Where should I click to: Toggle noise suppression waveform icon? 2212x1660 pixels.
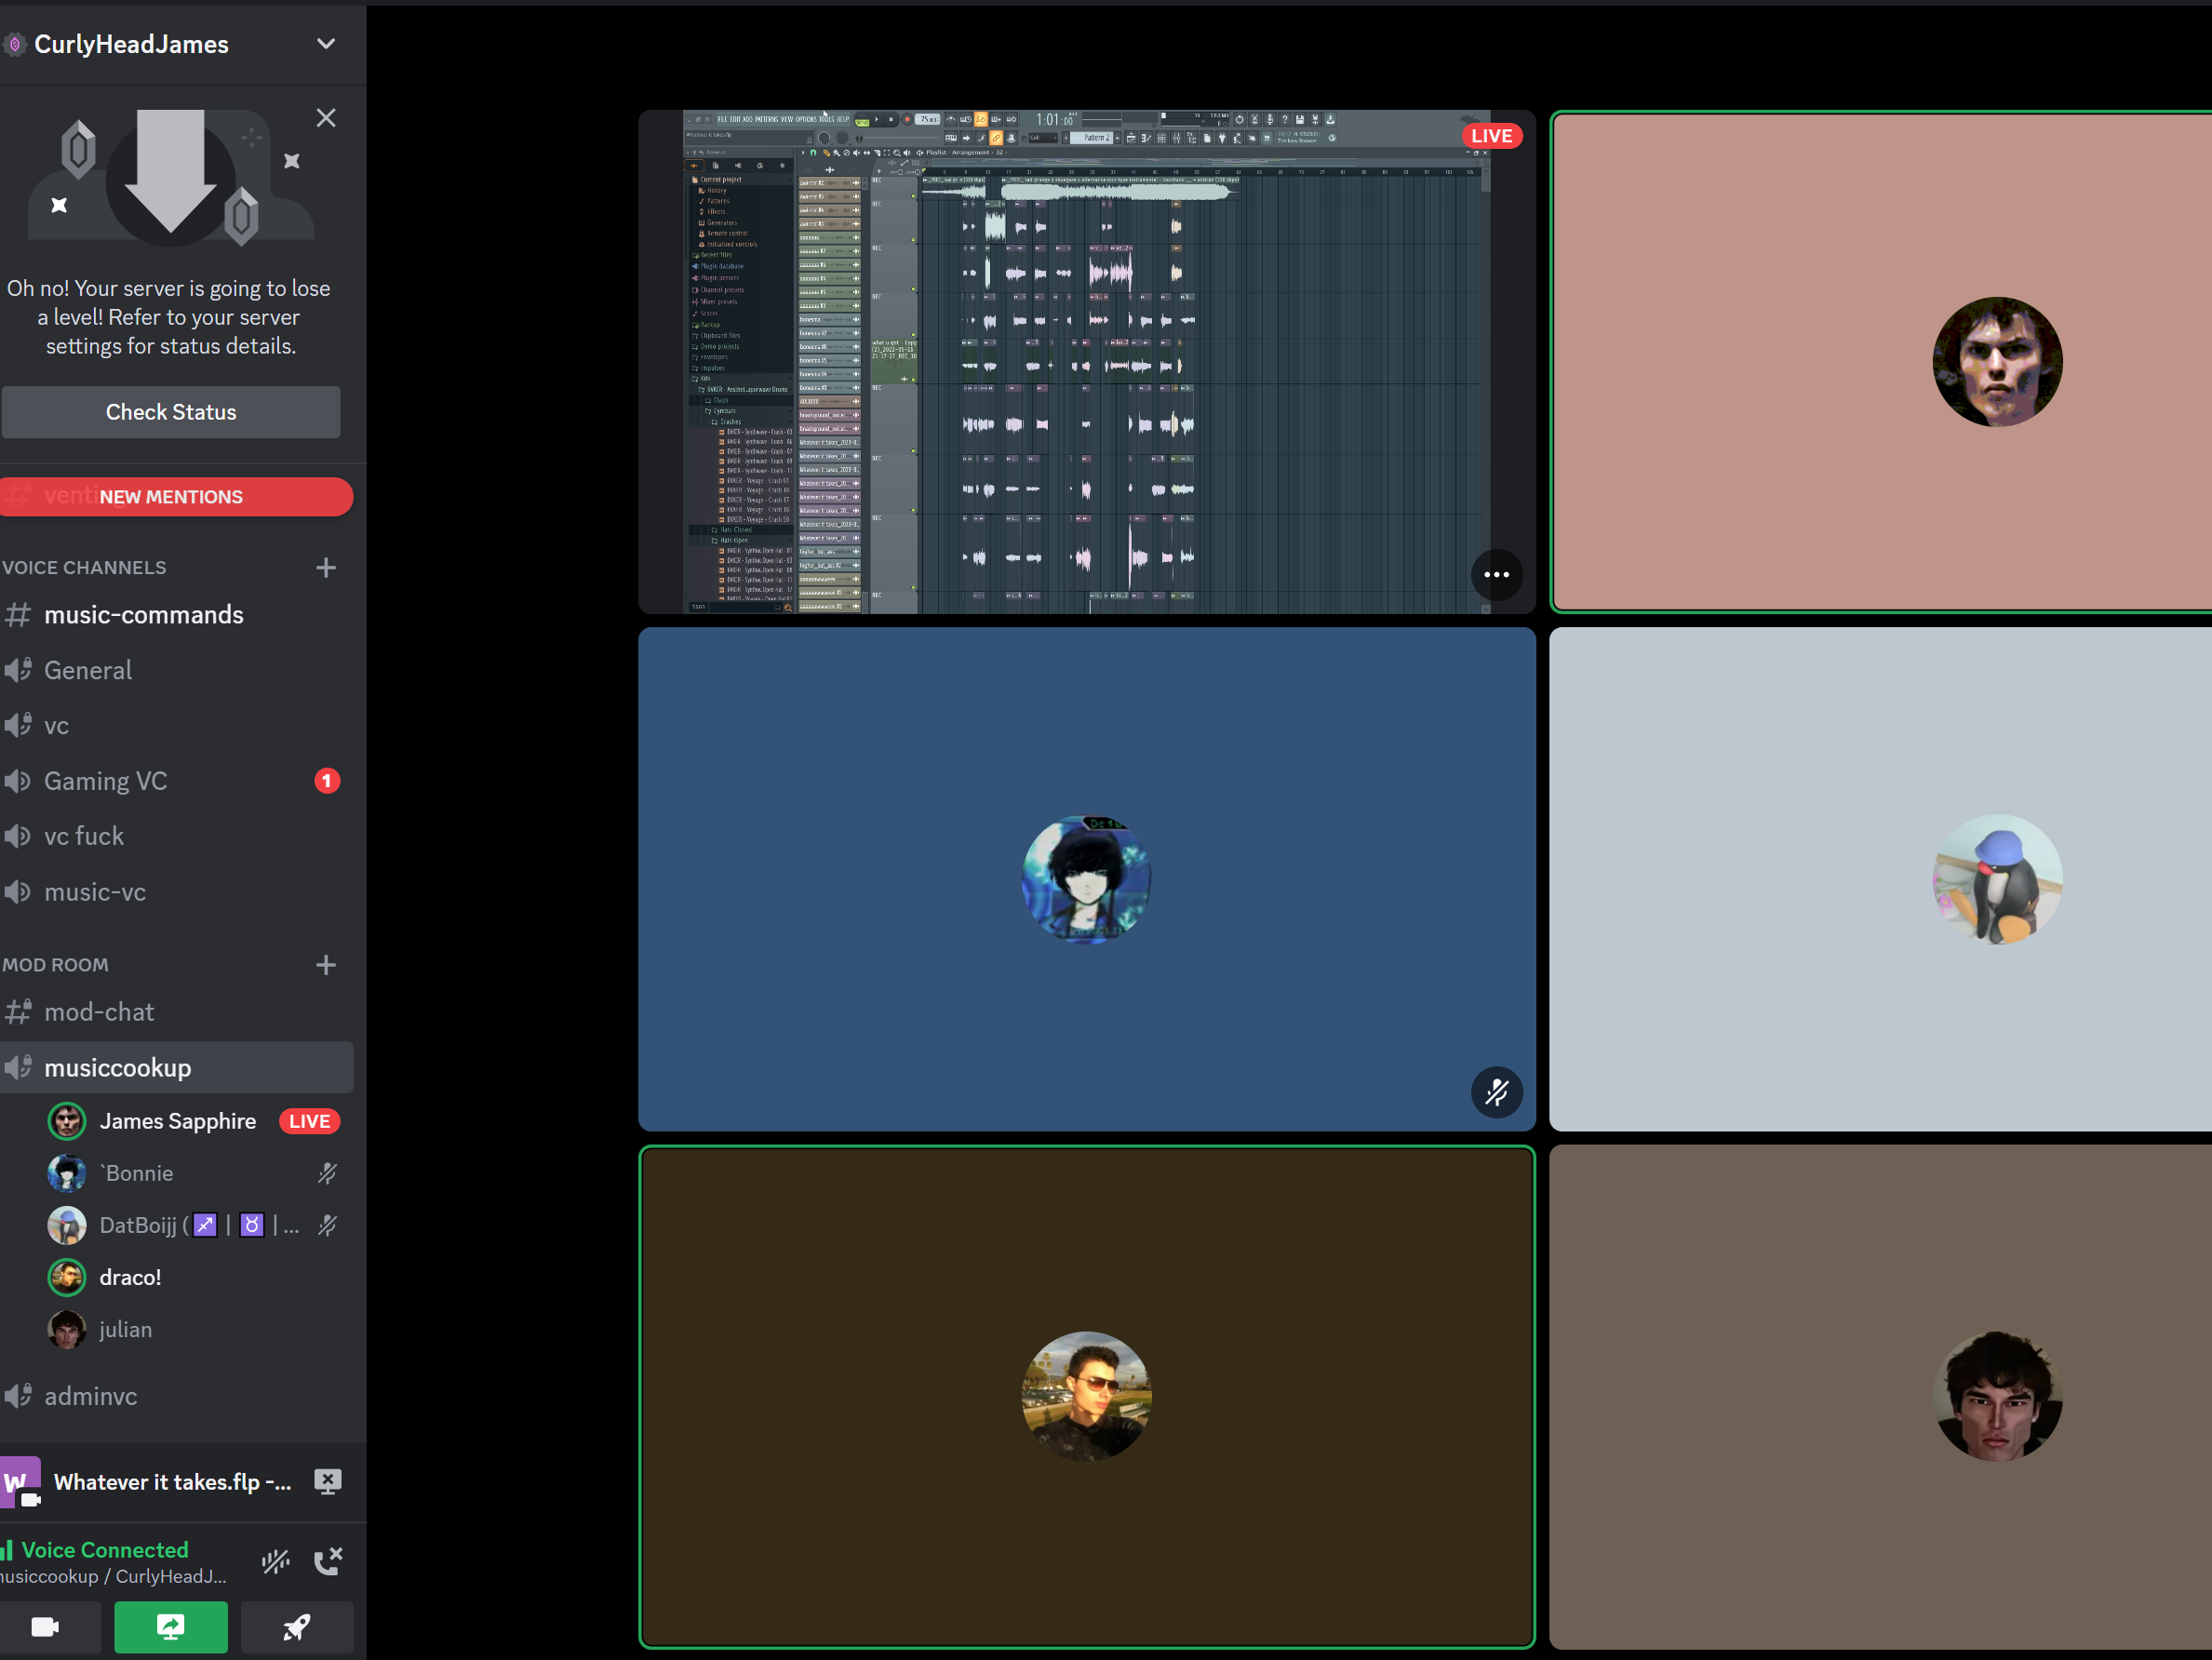[276, 1561]
